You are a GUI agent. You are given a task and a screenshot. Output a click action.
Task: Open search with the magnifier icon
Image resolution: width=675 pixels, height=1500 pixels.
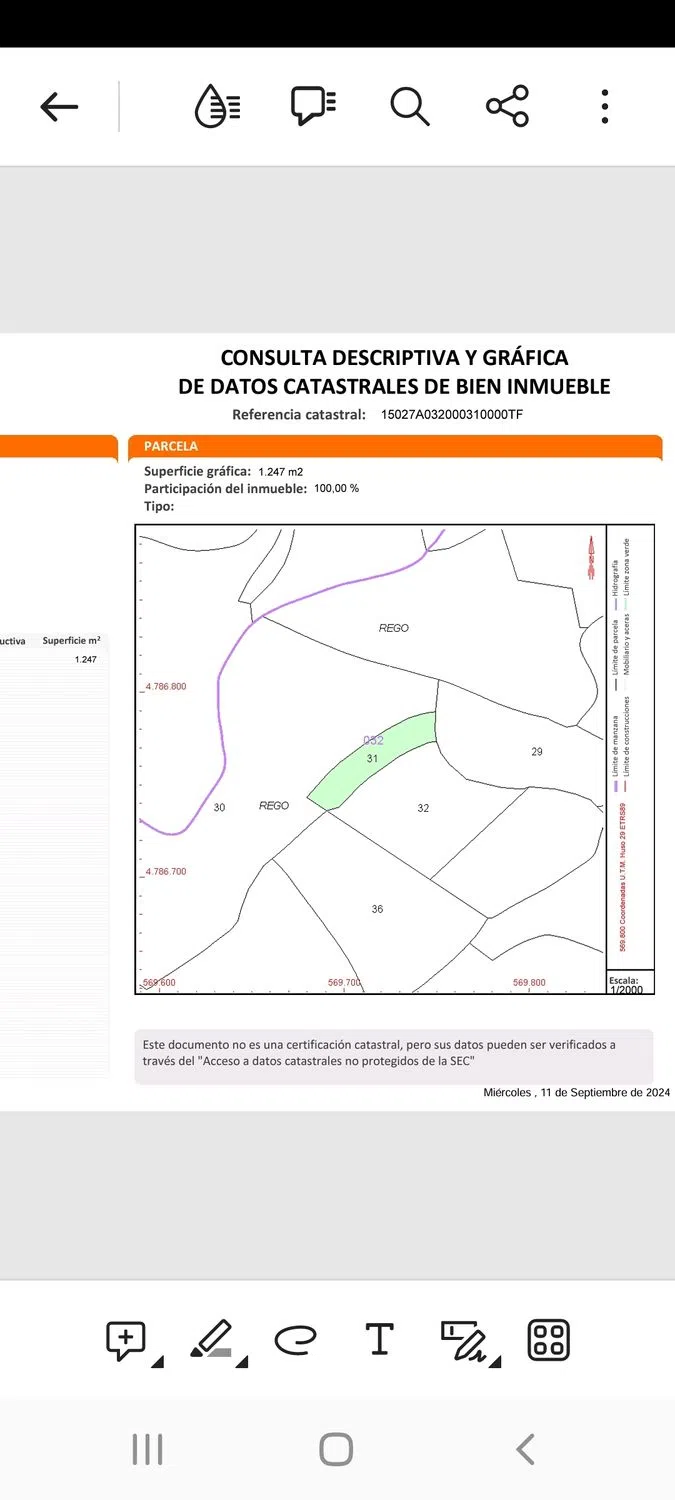[409, 106]
